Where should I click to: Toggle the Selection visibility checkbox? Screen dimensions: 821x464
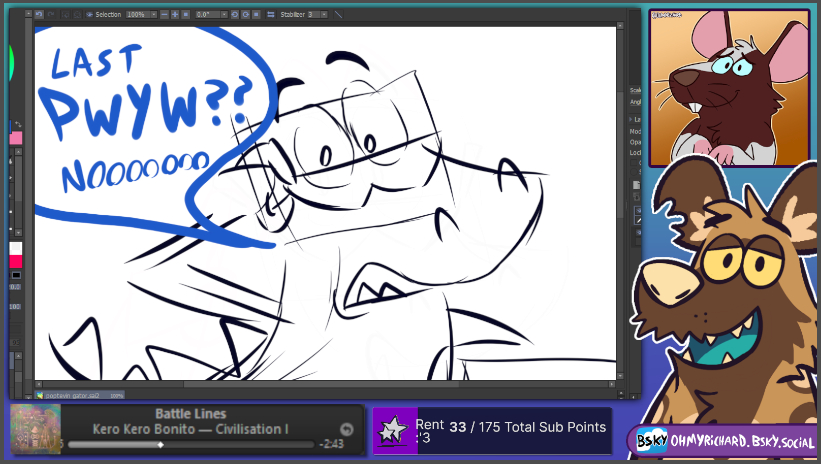click(x=90, y=15)
